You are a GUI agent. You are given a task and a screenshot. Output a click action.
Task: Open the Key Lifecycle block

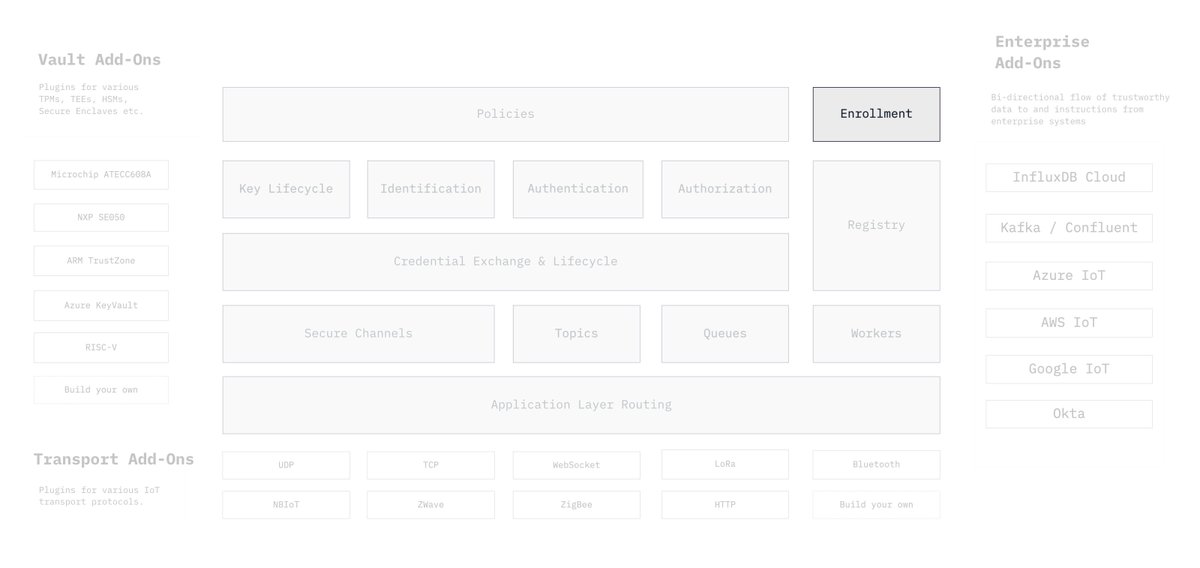pyautogui.click(x=286, y=189)
